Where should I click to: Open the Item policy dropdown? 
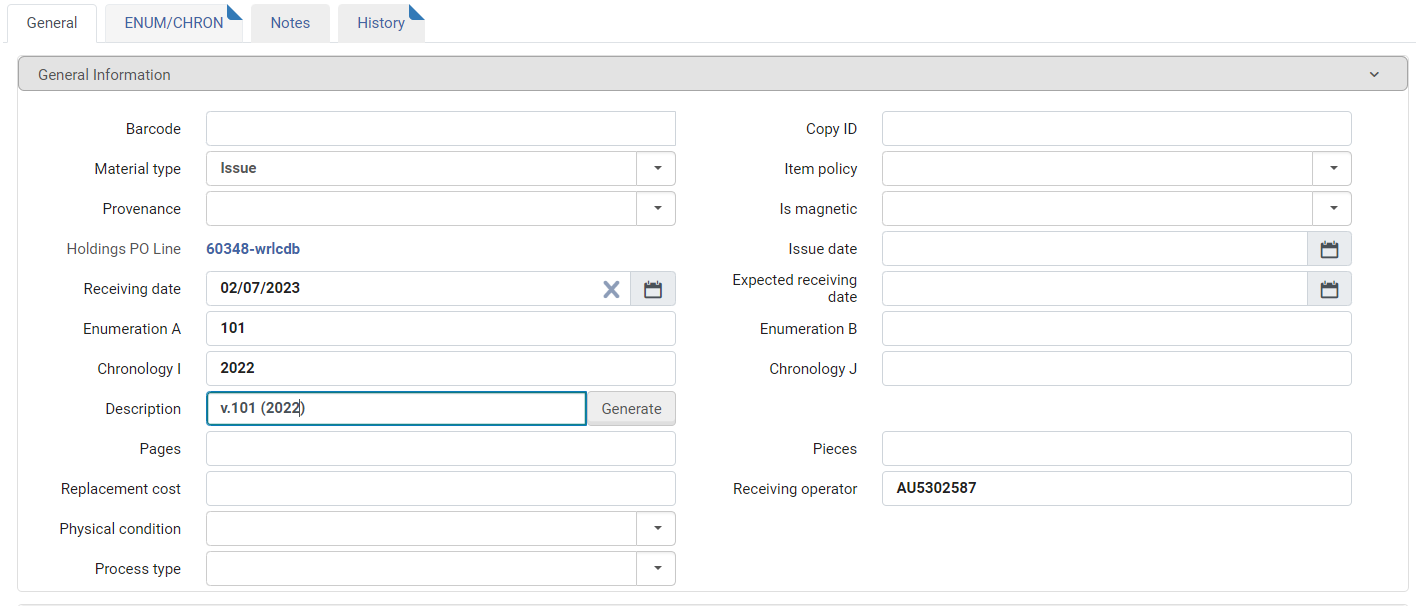click(x=1333, y=169)
